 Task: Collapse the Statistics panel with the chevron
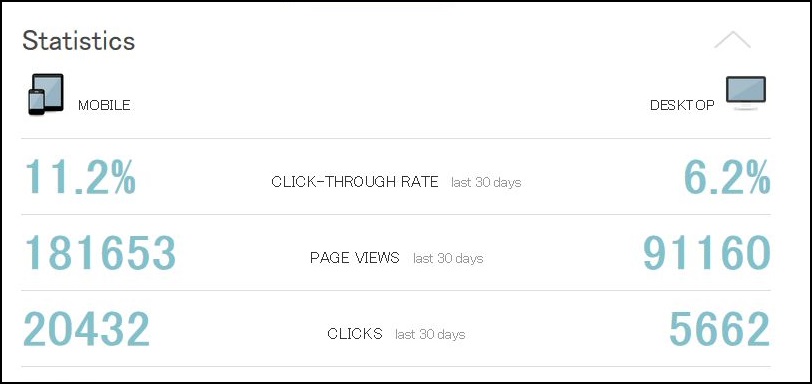[x=732, y=40]
